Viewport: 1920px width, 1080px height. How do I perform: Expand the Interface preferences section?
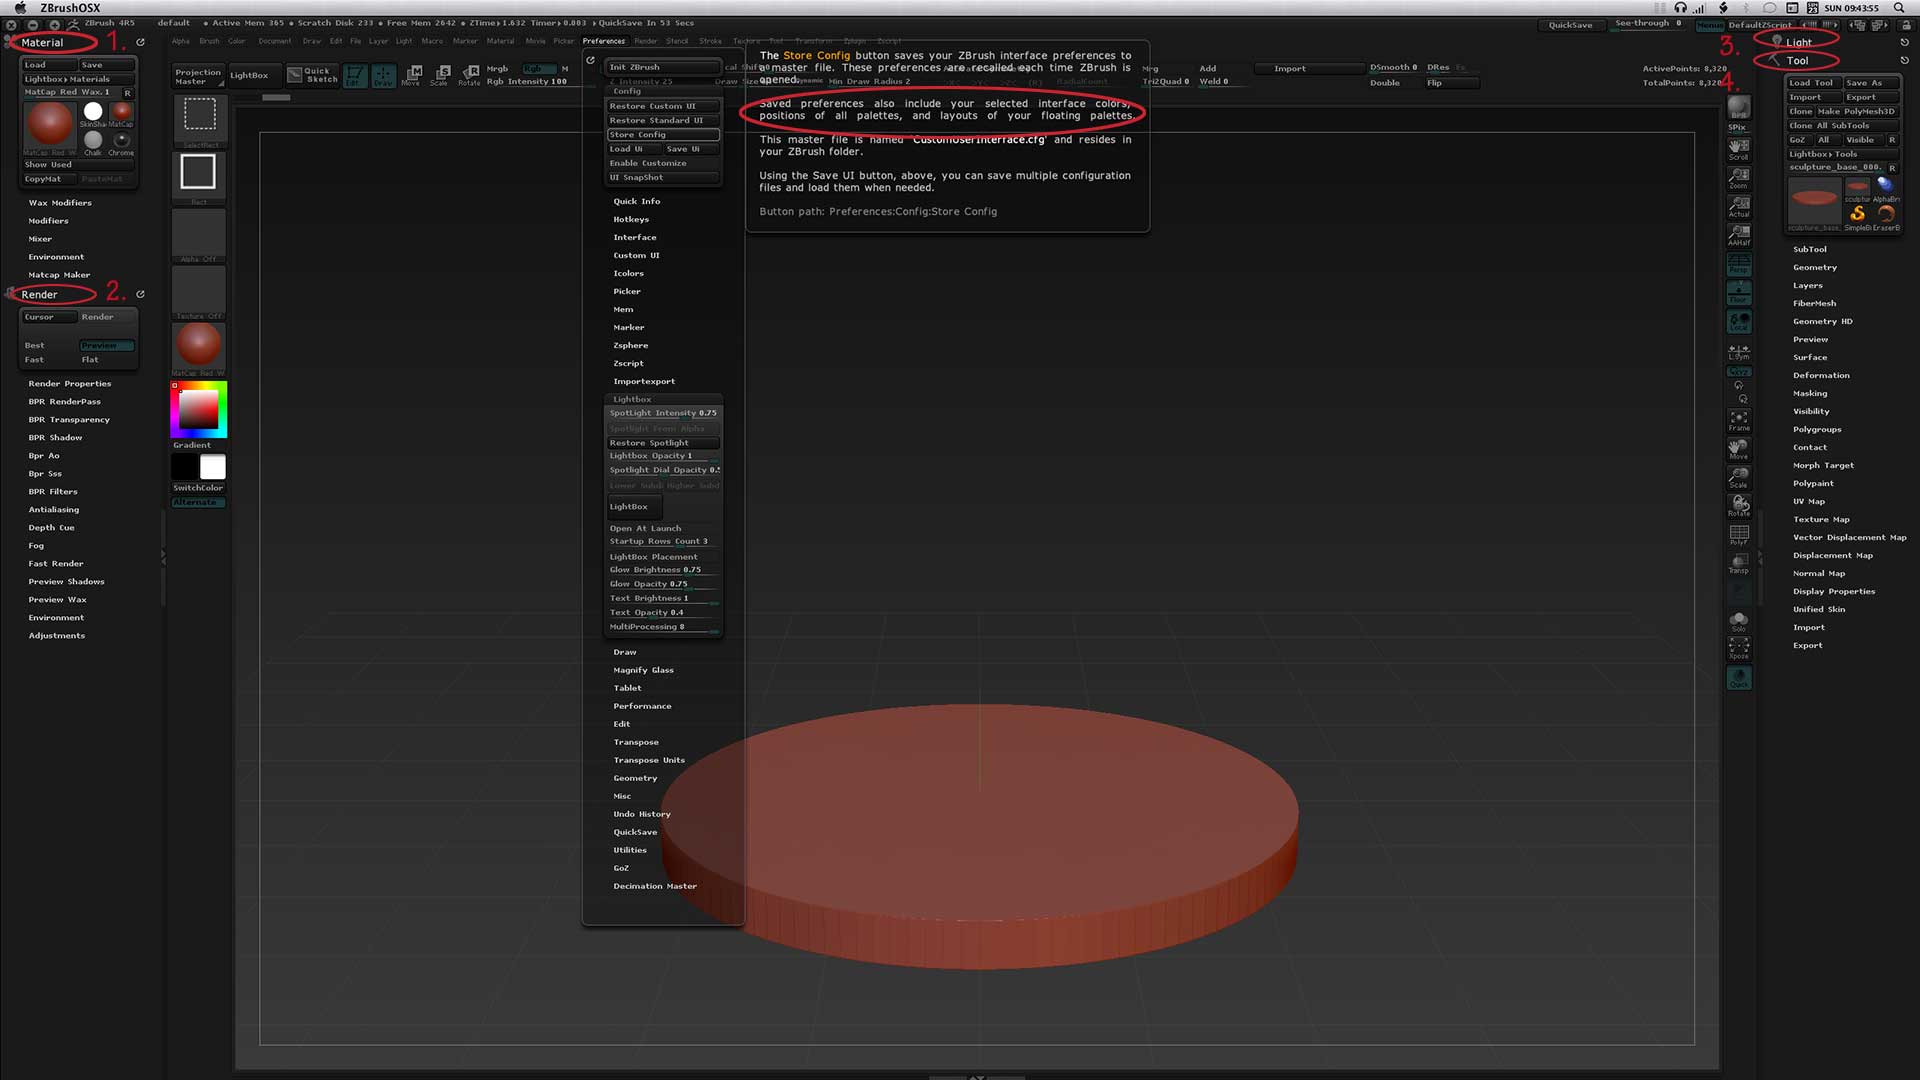pyautogui.click(x=635, y=238)
